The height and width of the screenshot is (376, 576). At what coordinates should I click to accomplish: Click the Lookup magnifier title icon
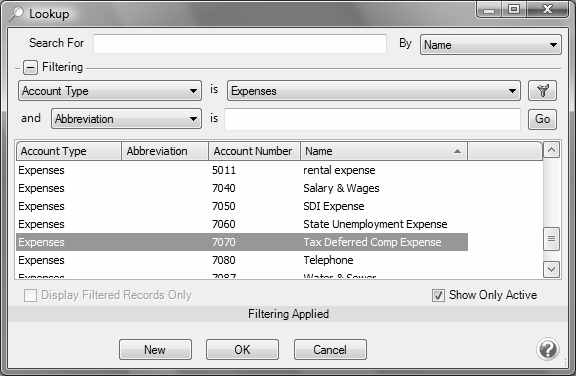(16, 14)
